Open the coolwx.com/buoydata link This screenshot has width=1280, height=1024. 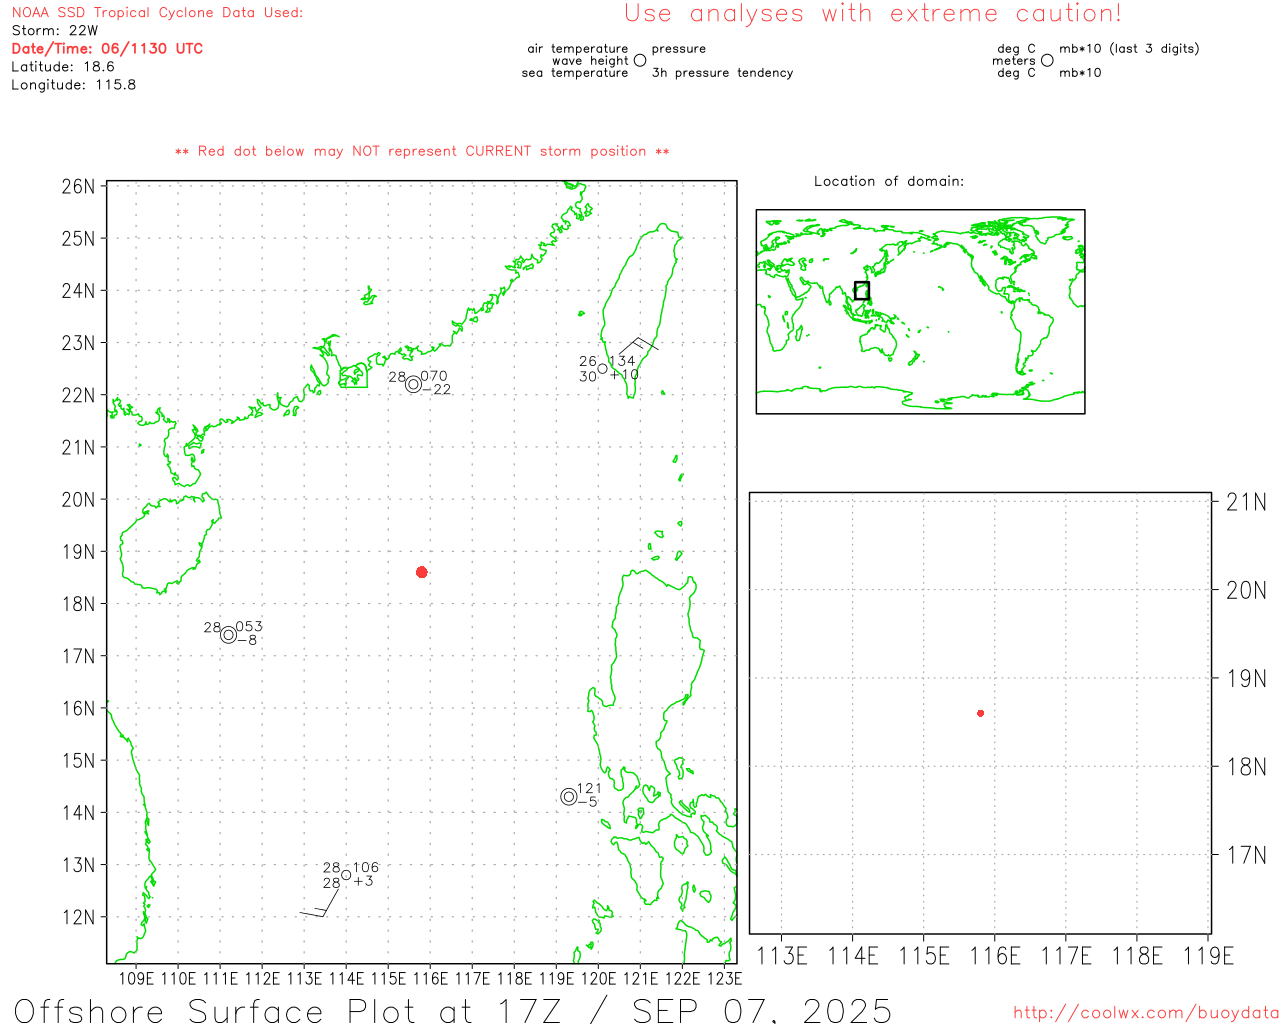pos(1146,1013)
